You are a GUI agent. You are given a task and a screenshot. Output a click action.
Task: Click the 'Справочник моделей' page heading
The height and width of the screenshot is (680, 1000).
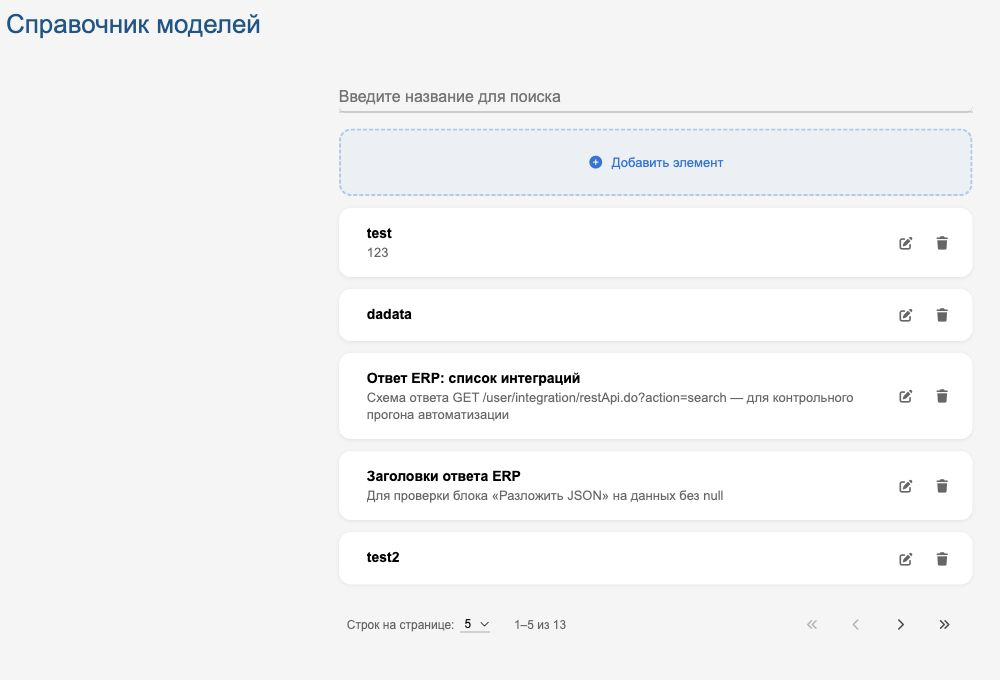[x=133, y=25]
